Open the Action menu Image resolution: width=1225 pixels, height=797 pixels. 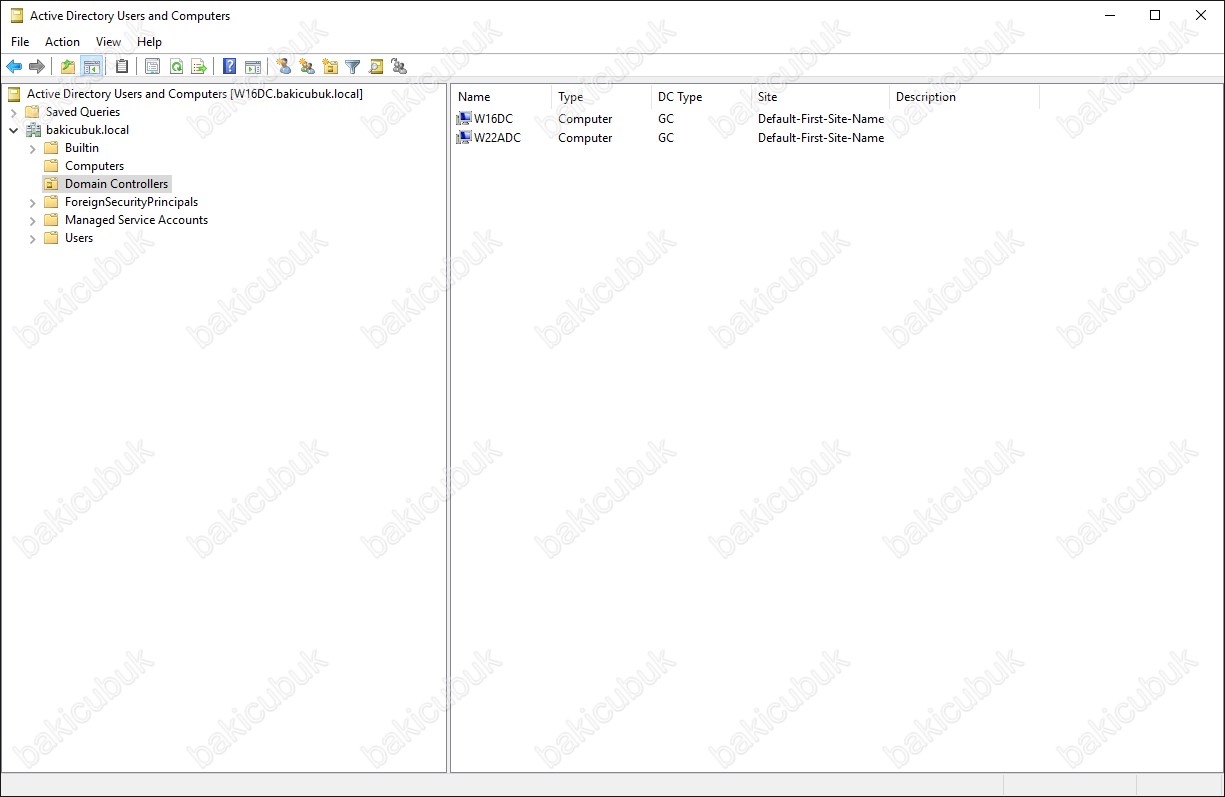(62, 42)
